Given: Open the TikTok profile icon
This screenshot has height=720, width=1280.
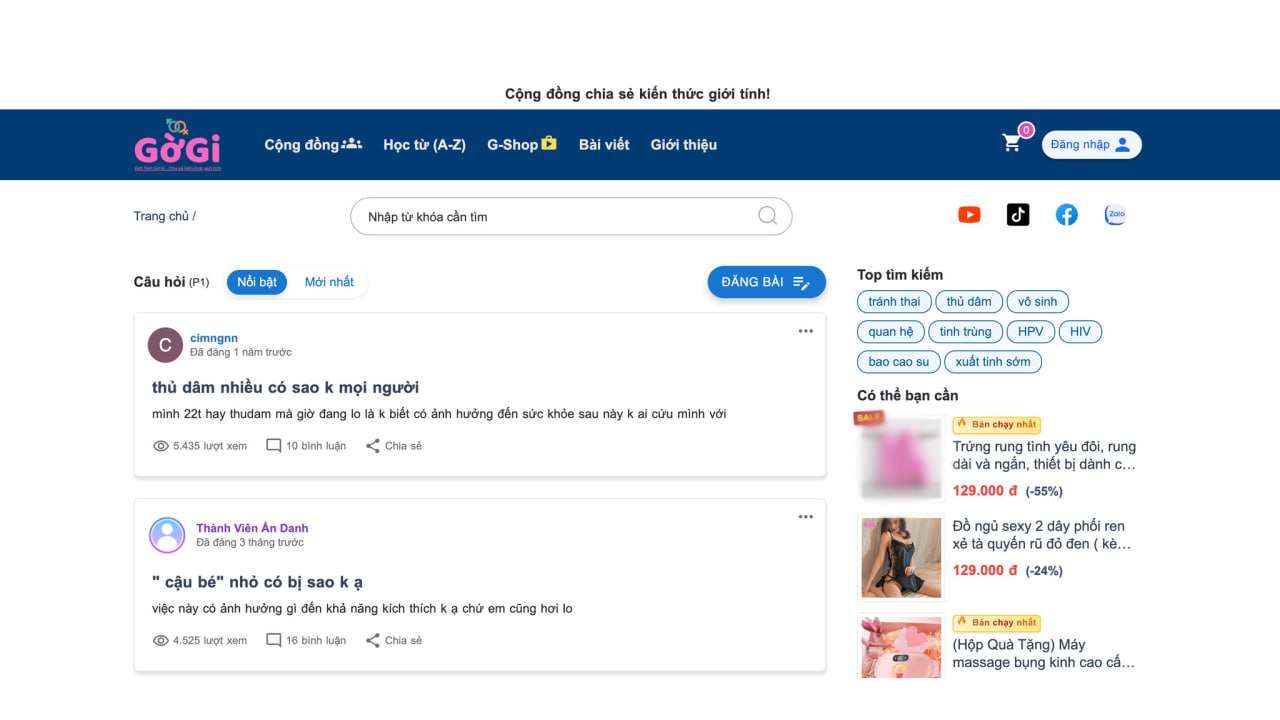Looking at the screenshot, I should tap(1017, 214).
